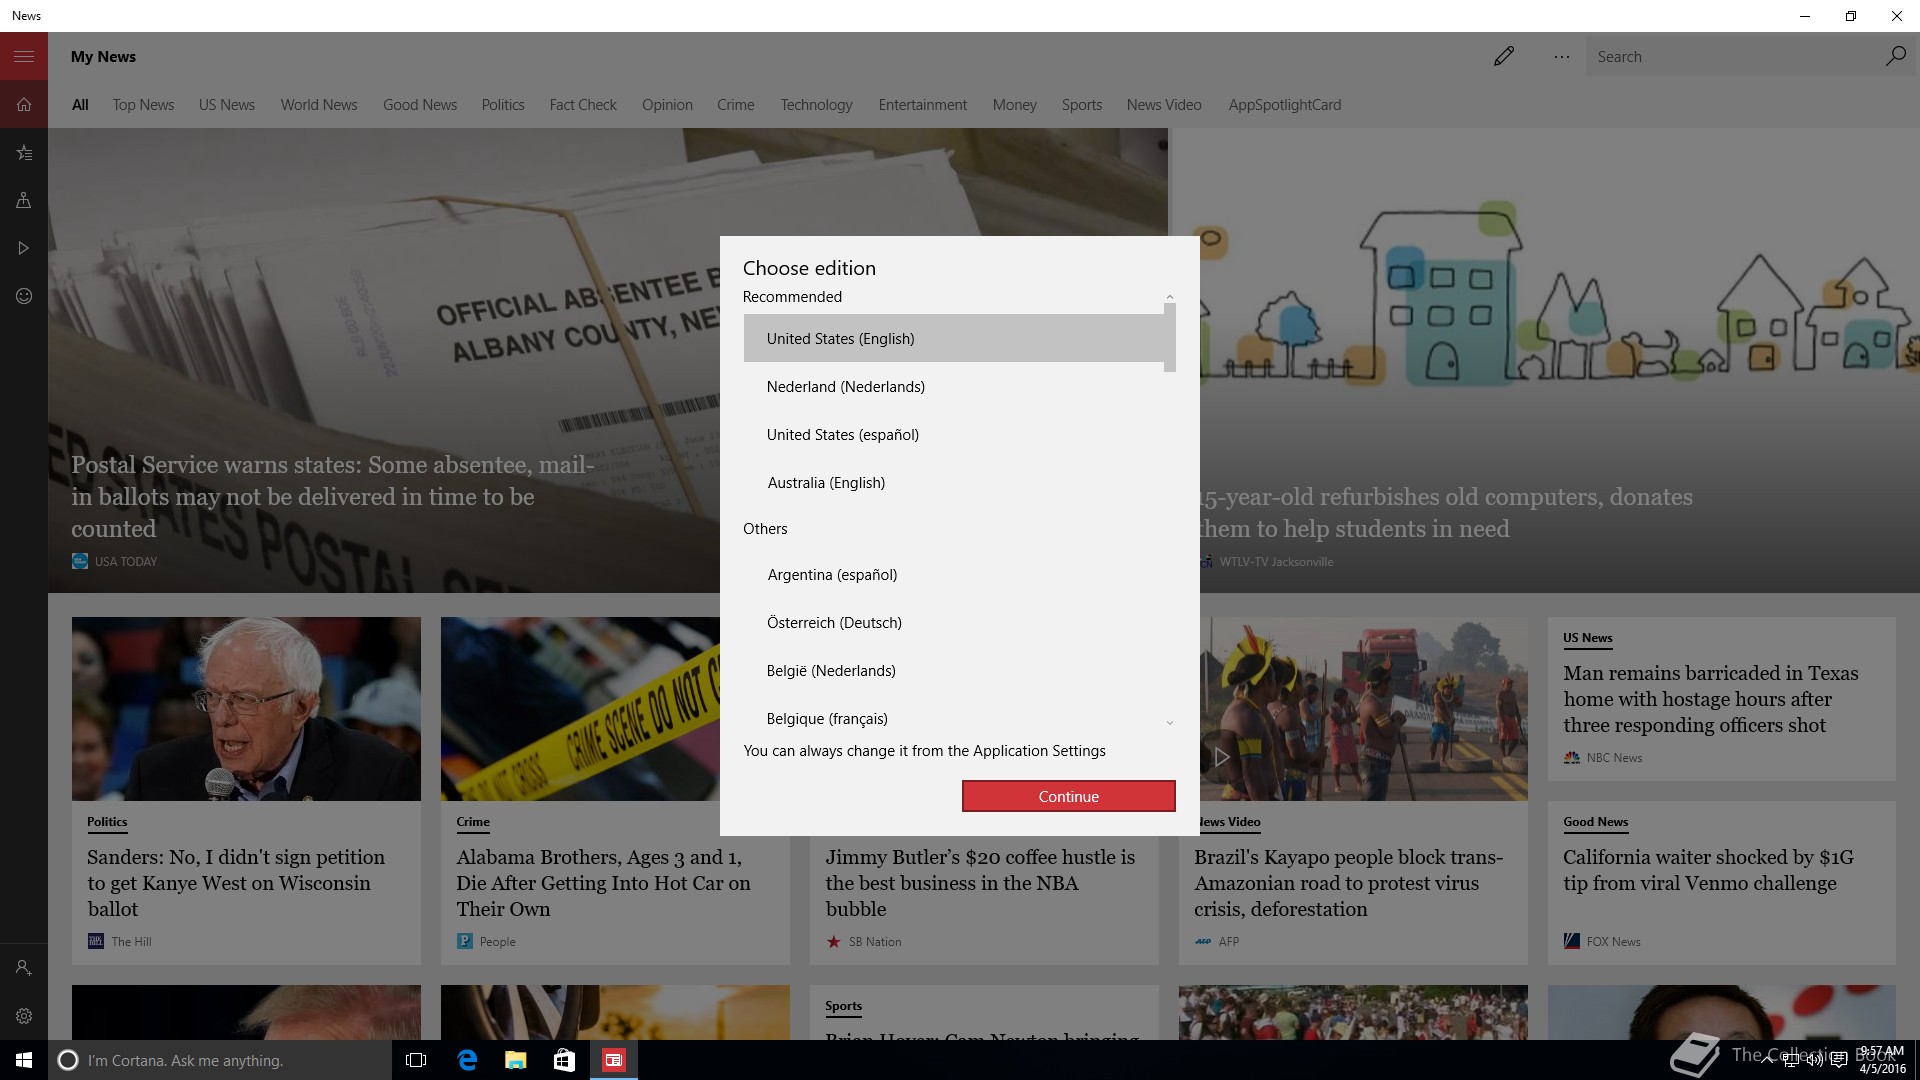Open the Man barricaded in Texas article
This screenshot has width=1920, height=1080.
point(1710,699)
